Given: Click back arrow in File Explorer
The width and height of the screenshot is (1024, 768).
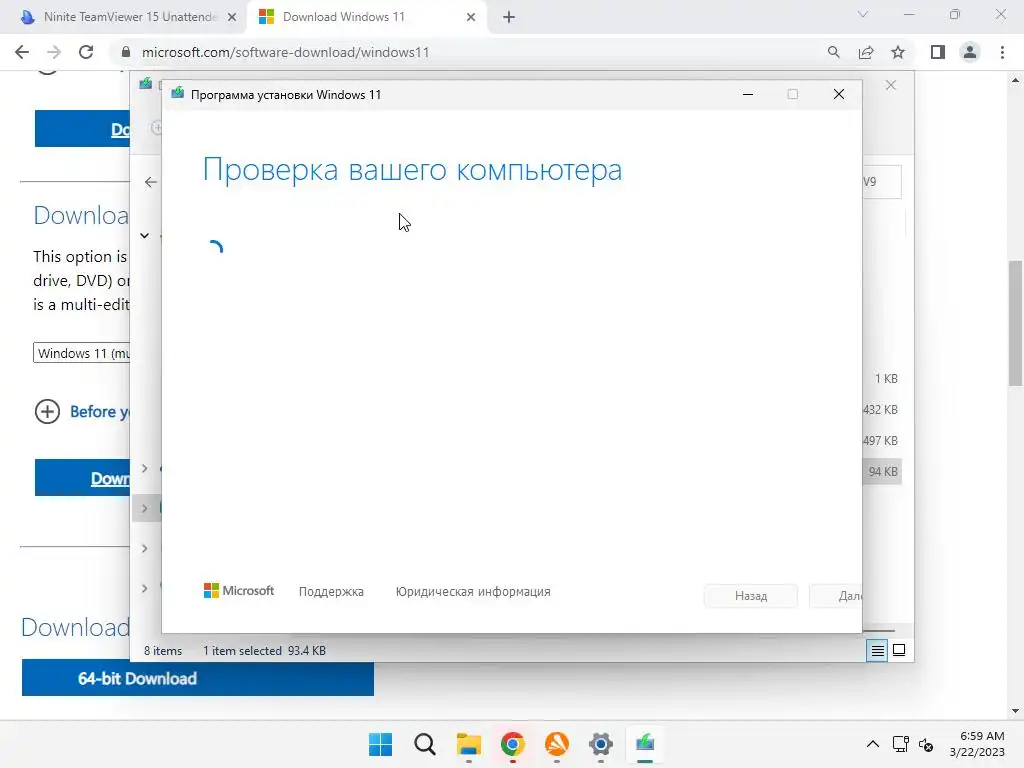Looking at the screenshot, I should (151, 182).
